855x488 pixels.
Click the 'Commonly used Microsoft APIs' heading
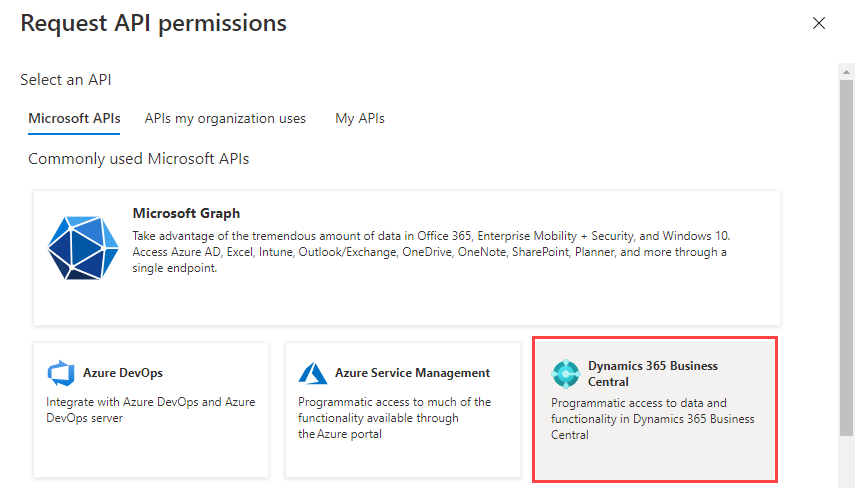click(x=139, y=159)
